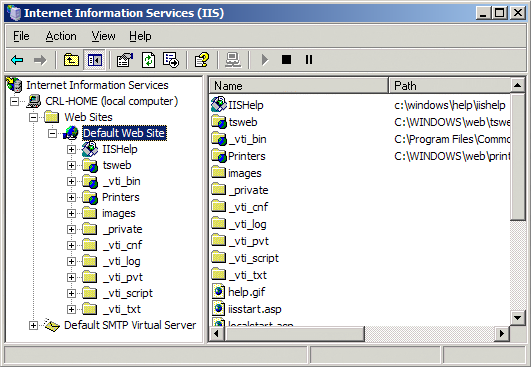Click the Up One Level folder icon
The image size is (531, 367).
(x=71, y=60)
